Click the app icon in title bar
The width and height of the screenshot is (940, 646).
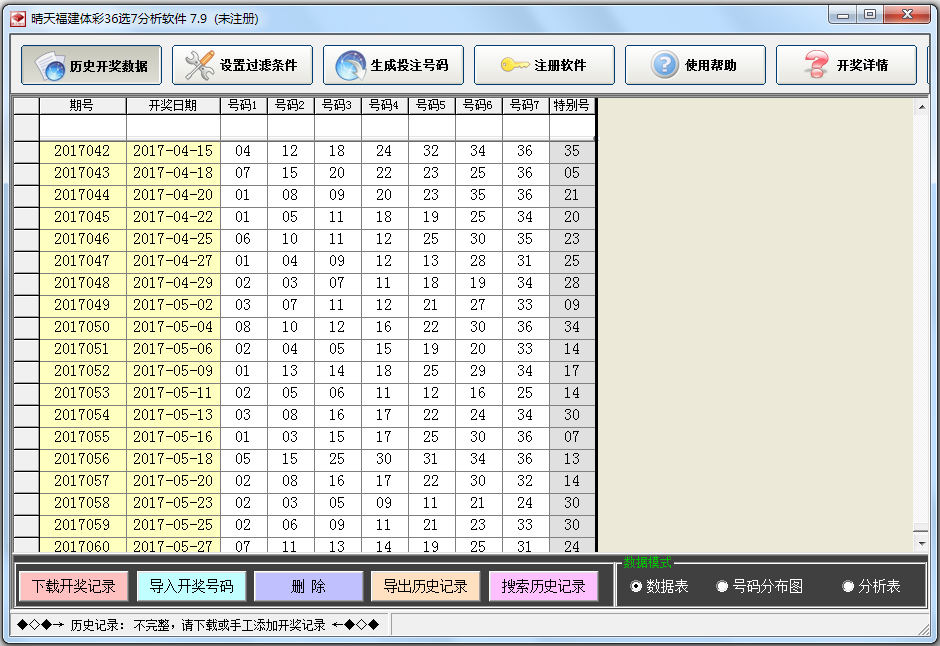point(18,19)
